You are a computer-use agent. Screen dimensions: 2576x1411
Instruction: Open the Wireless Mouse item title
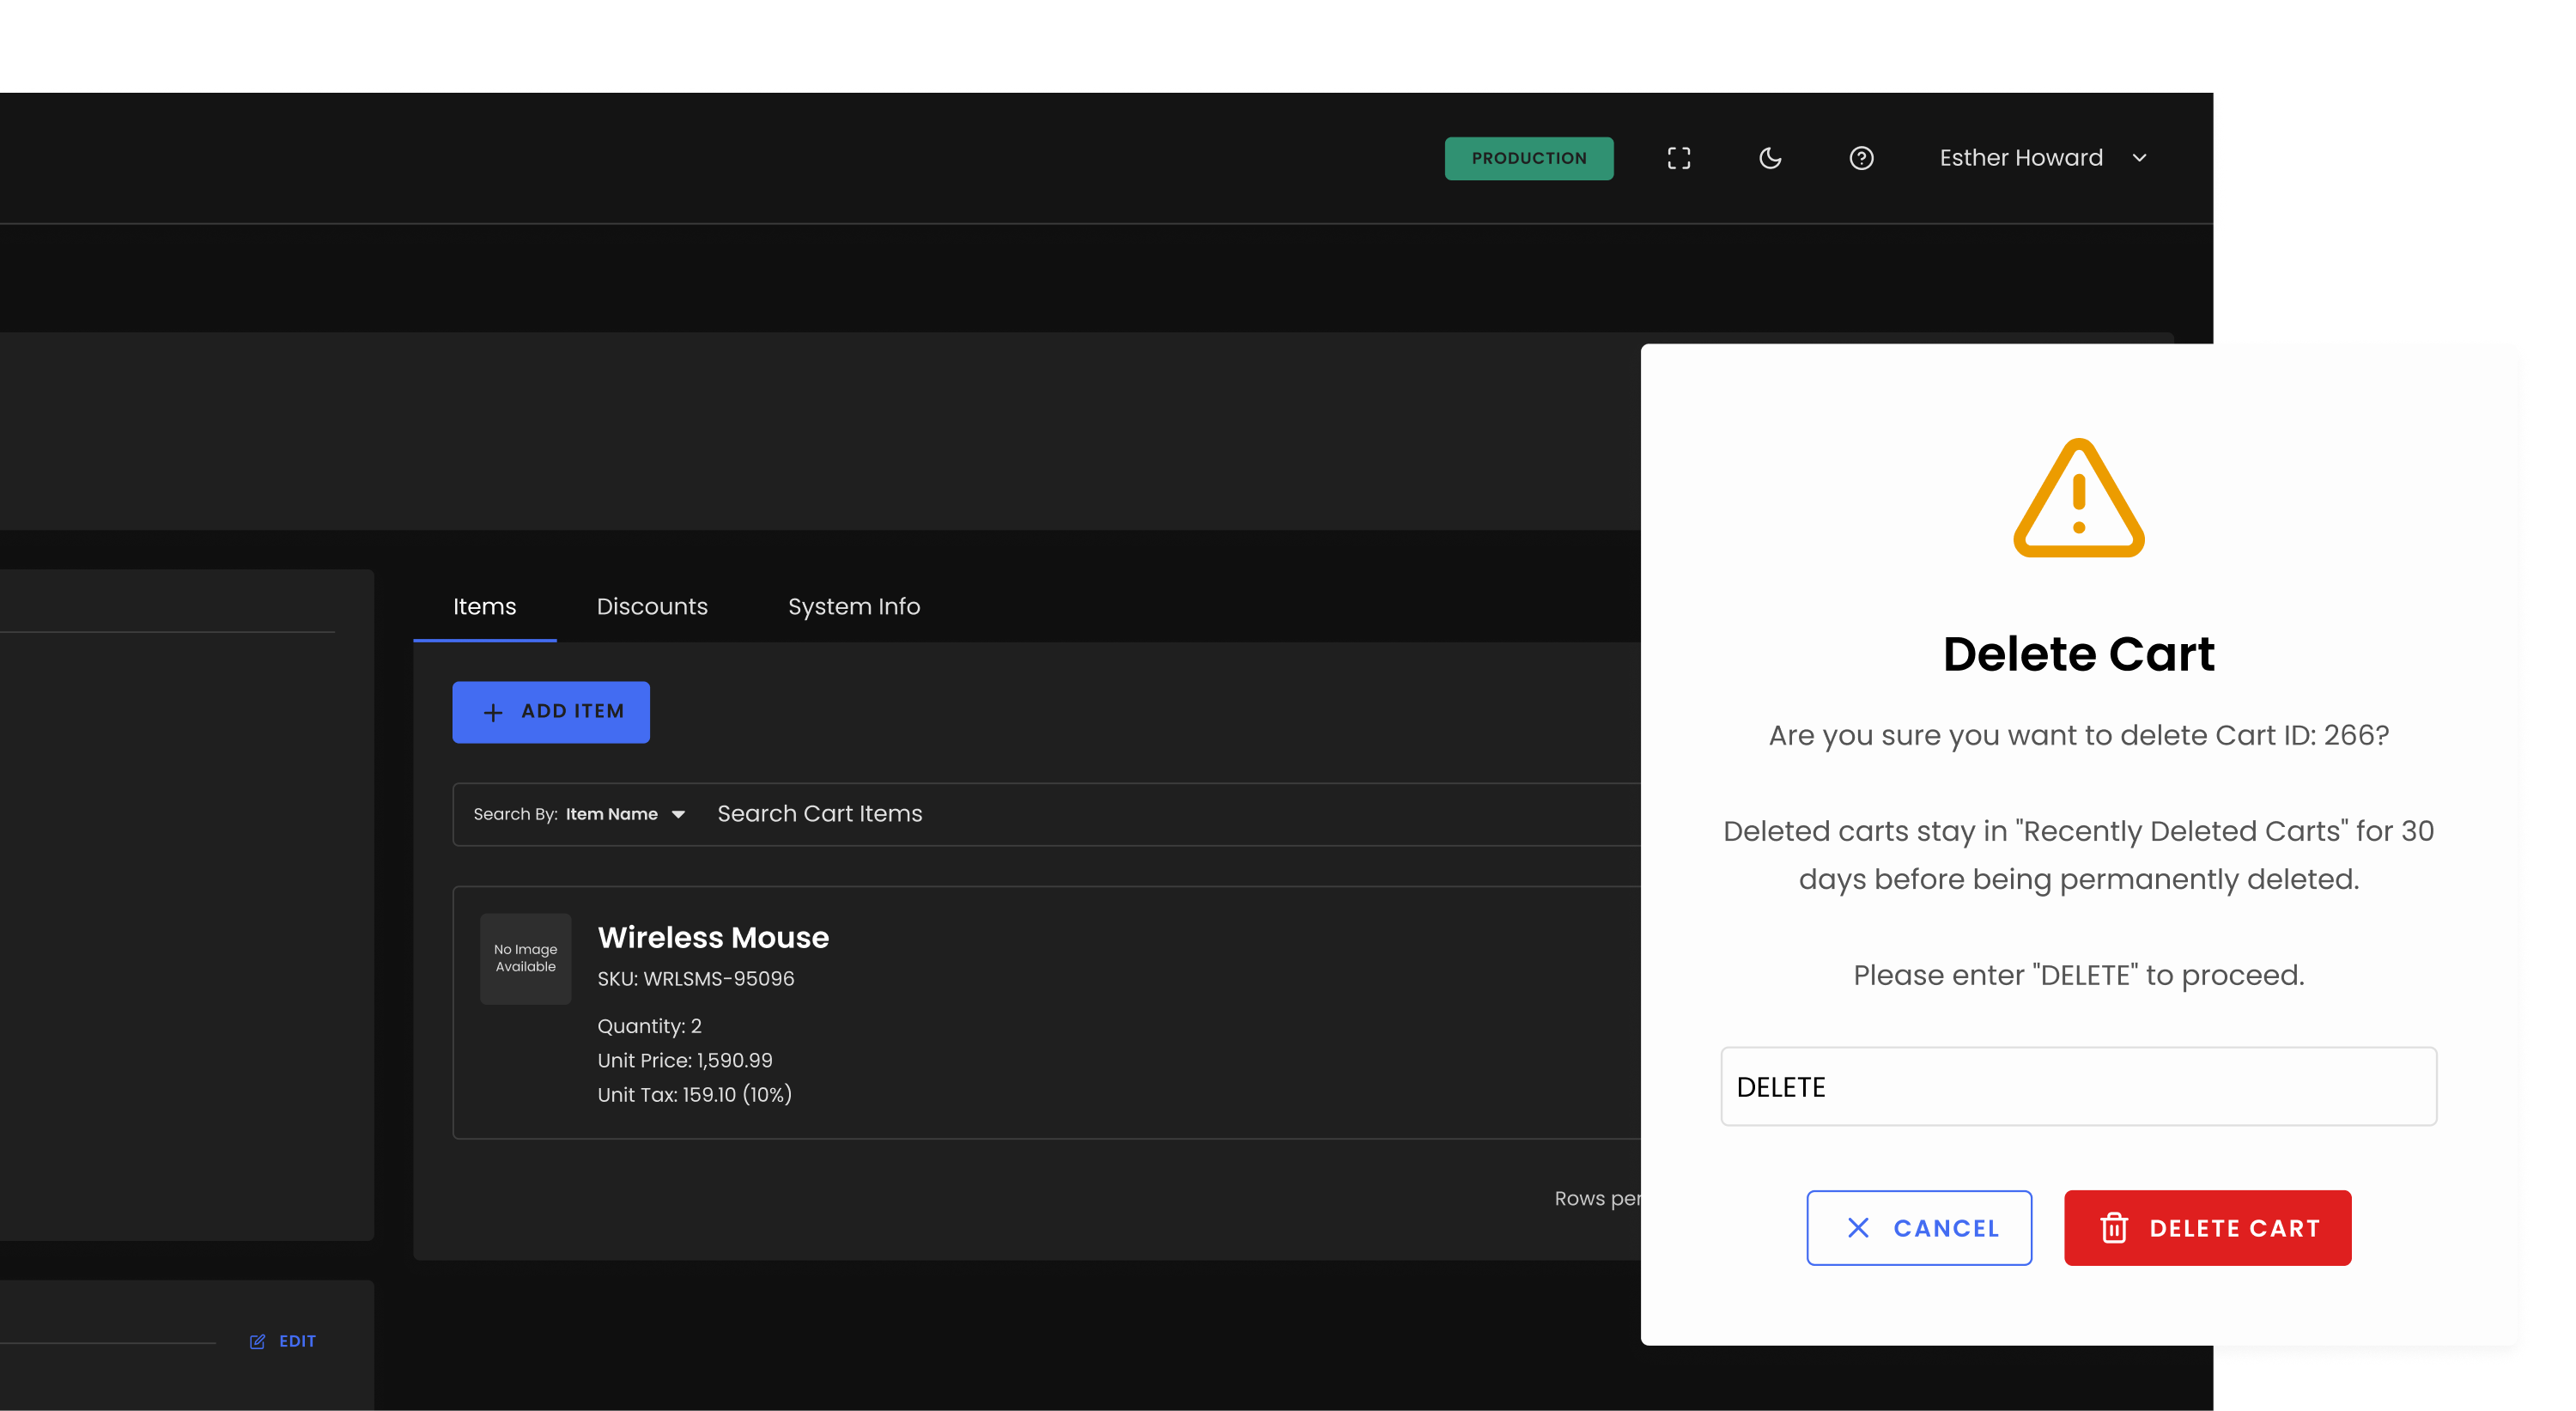(x=713, y=937)
